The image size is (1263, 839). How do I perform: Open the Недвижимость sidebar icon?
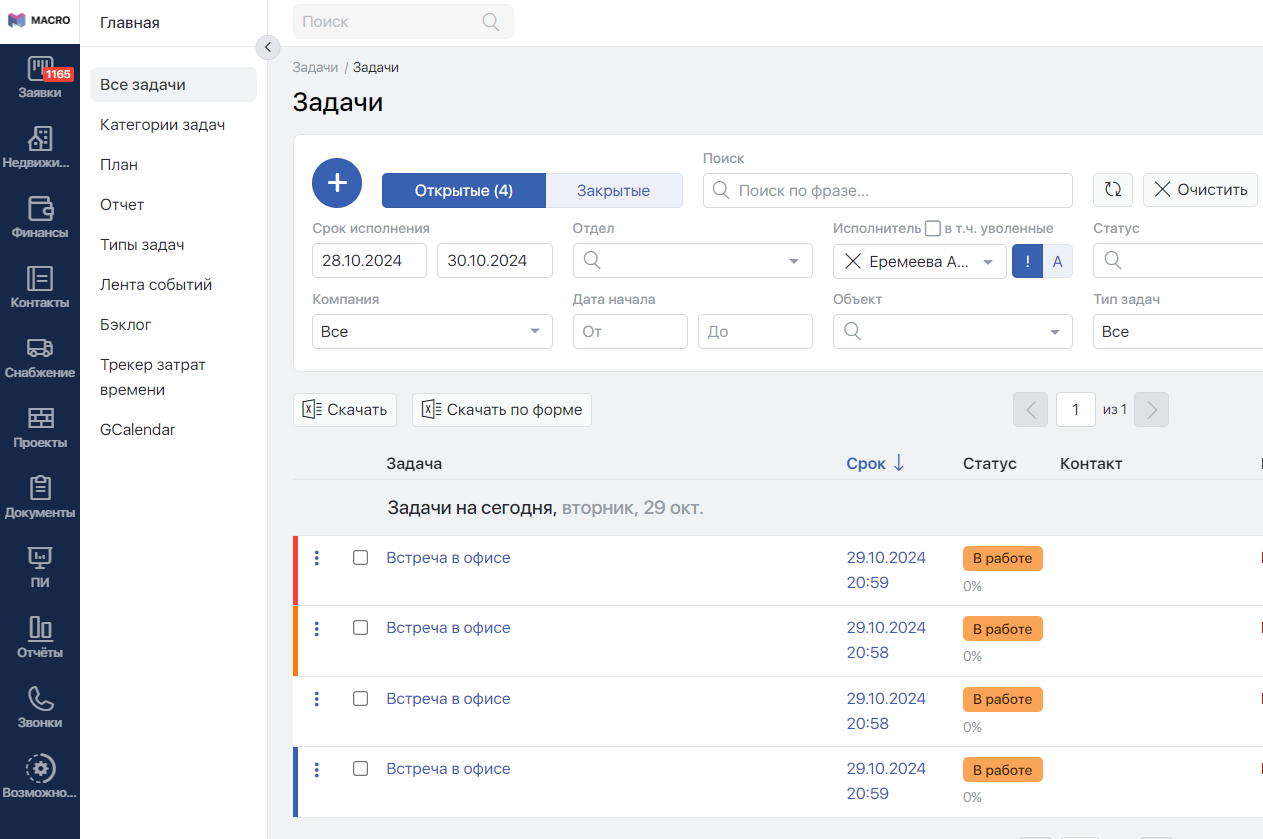pos(40,147)
